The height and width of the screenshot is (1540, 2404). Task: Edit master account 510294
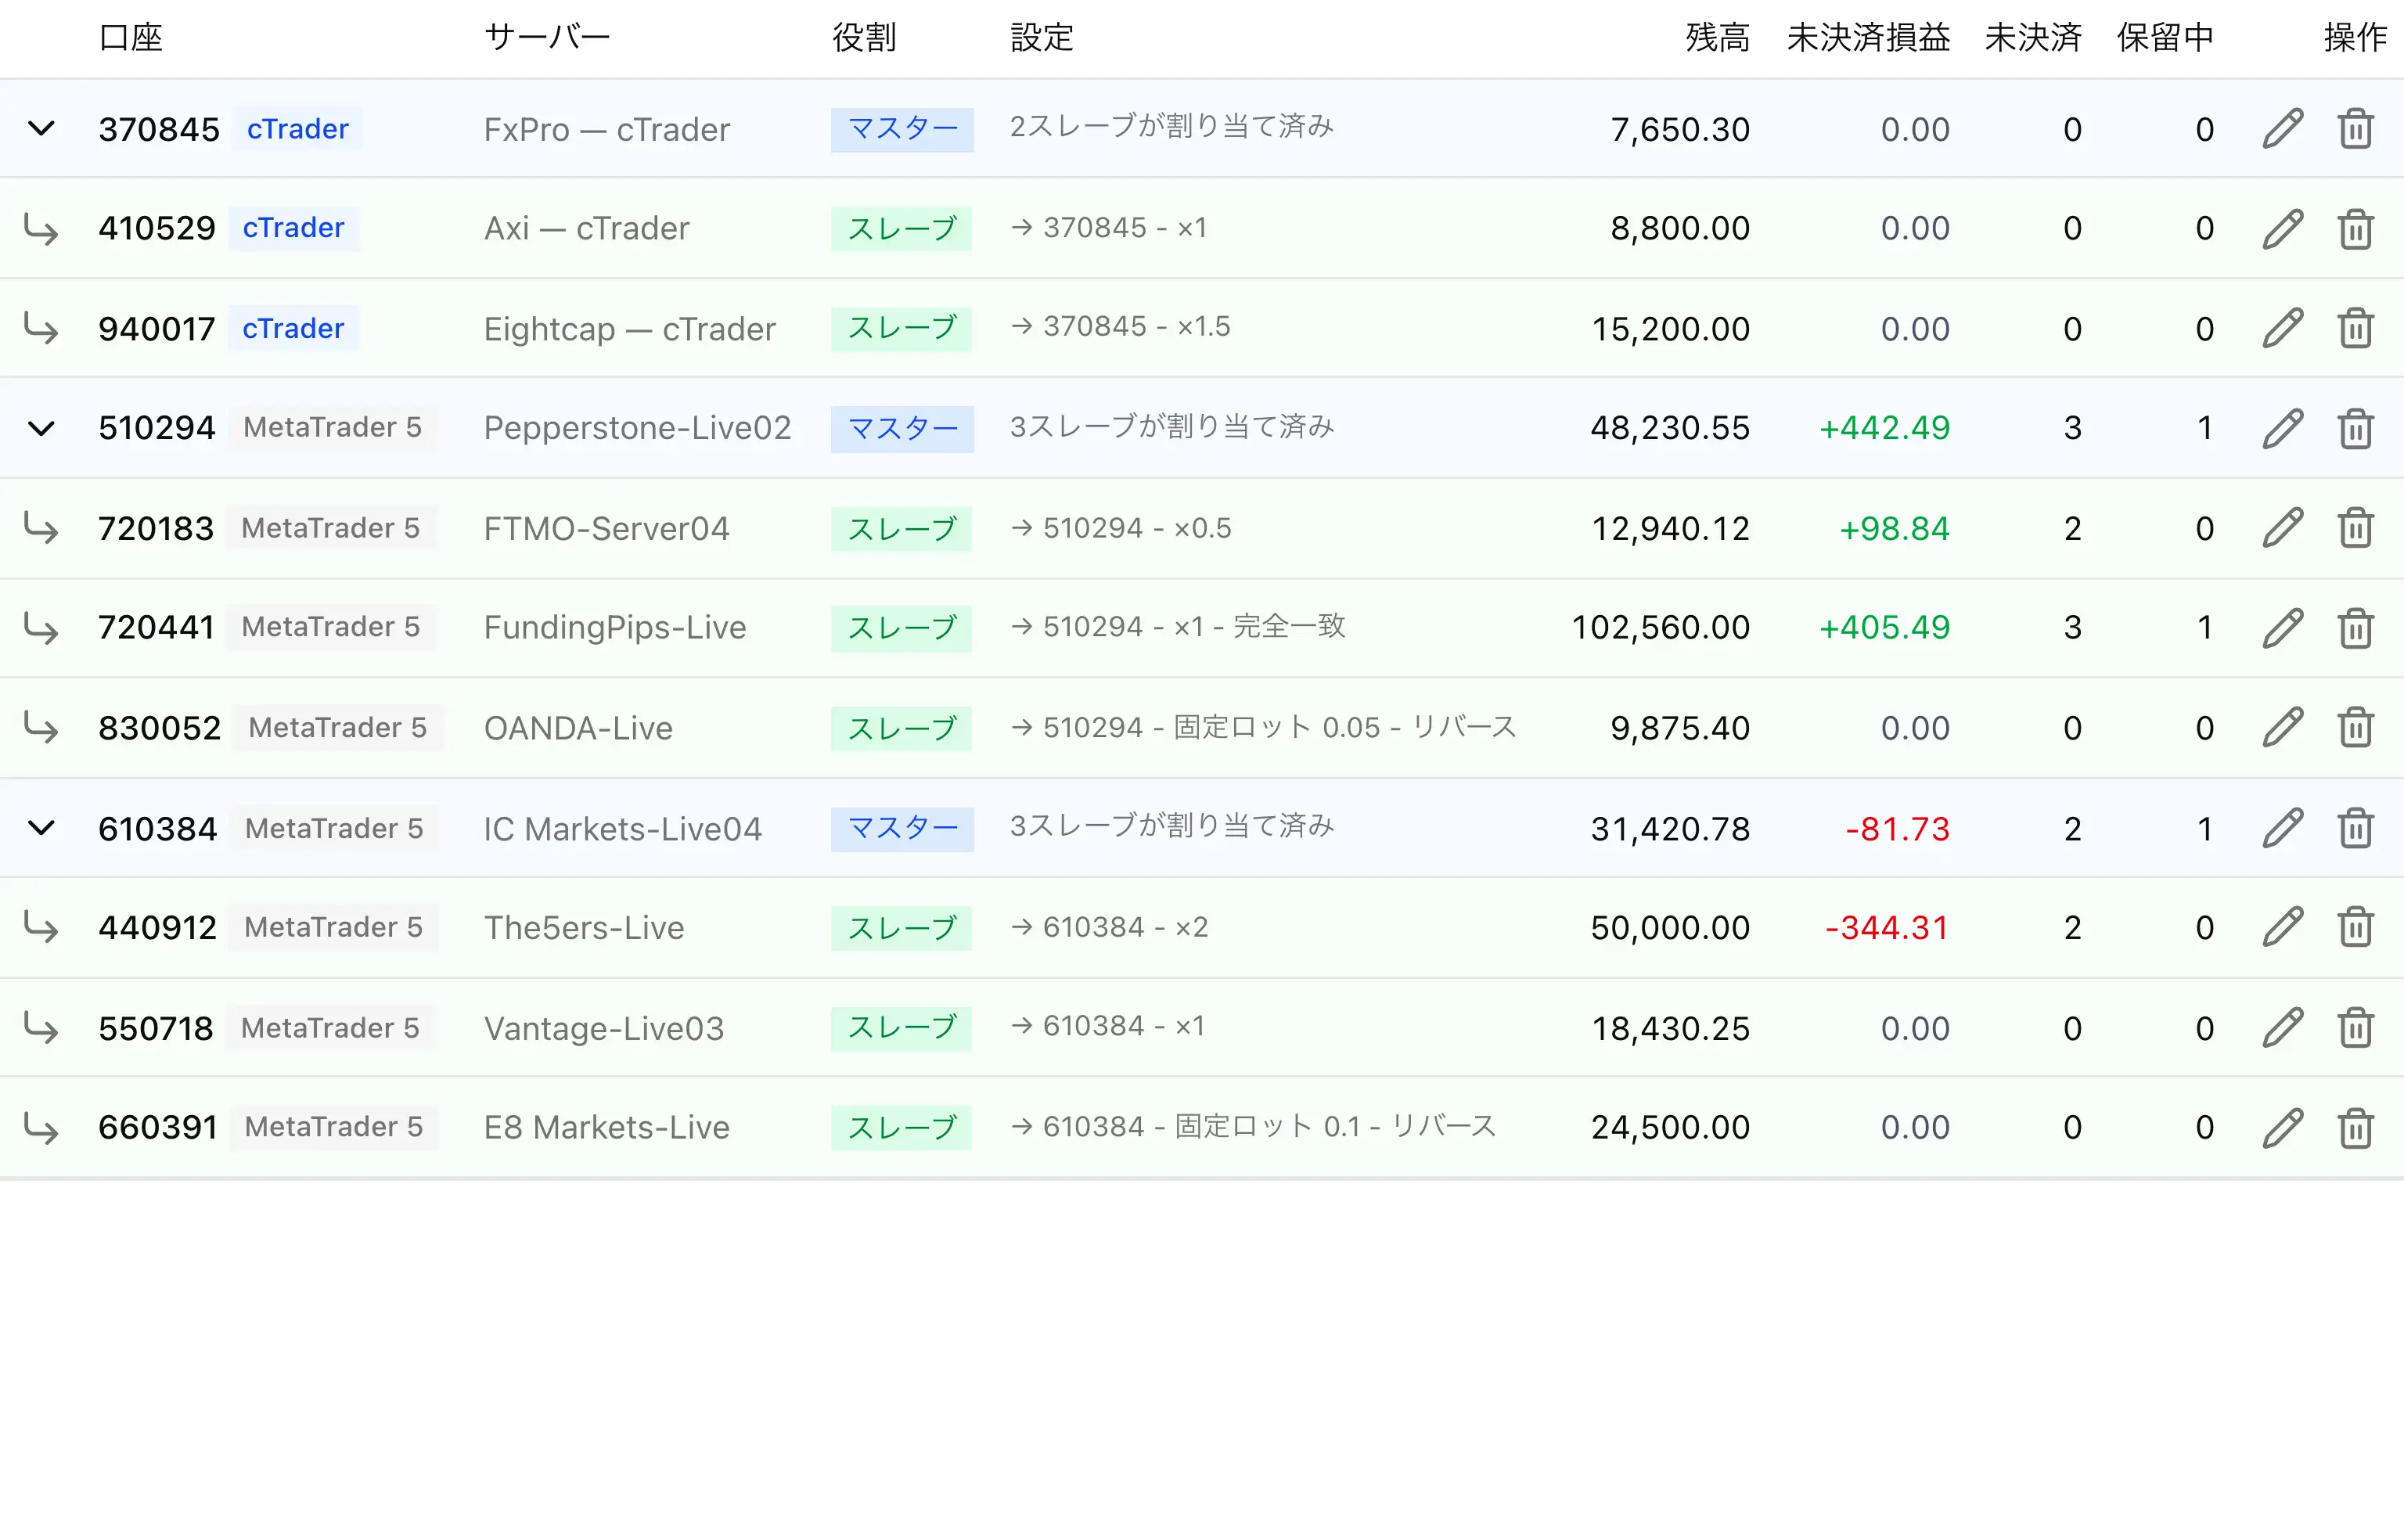tap(2283, 428)
